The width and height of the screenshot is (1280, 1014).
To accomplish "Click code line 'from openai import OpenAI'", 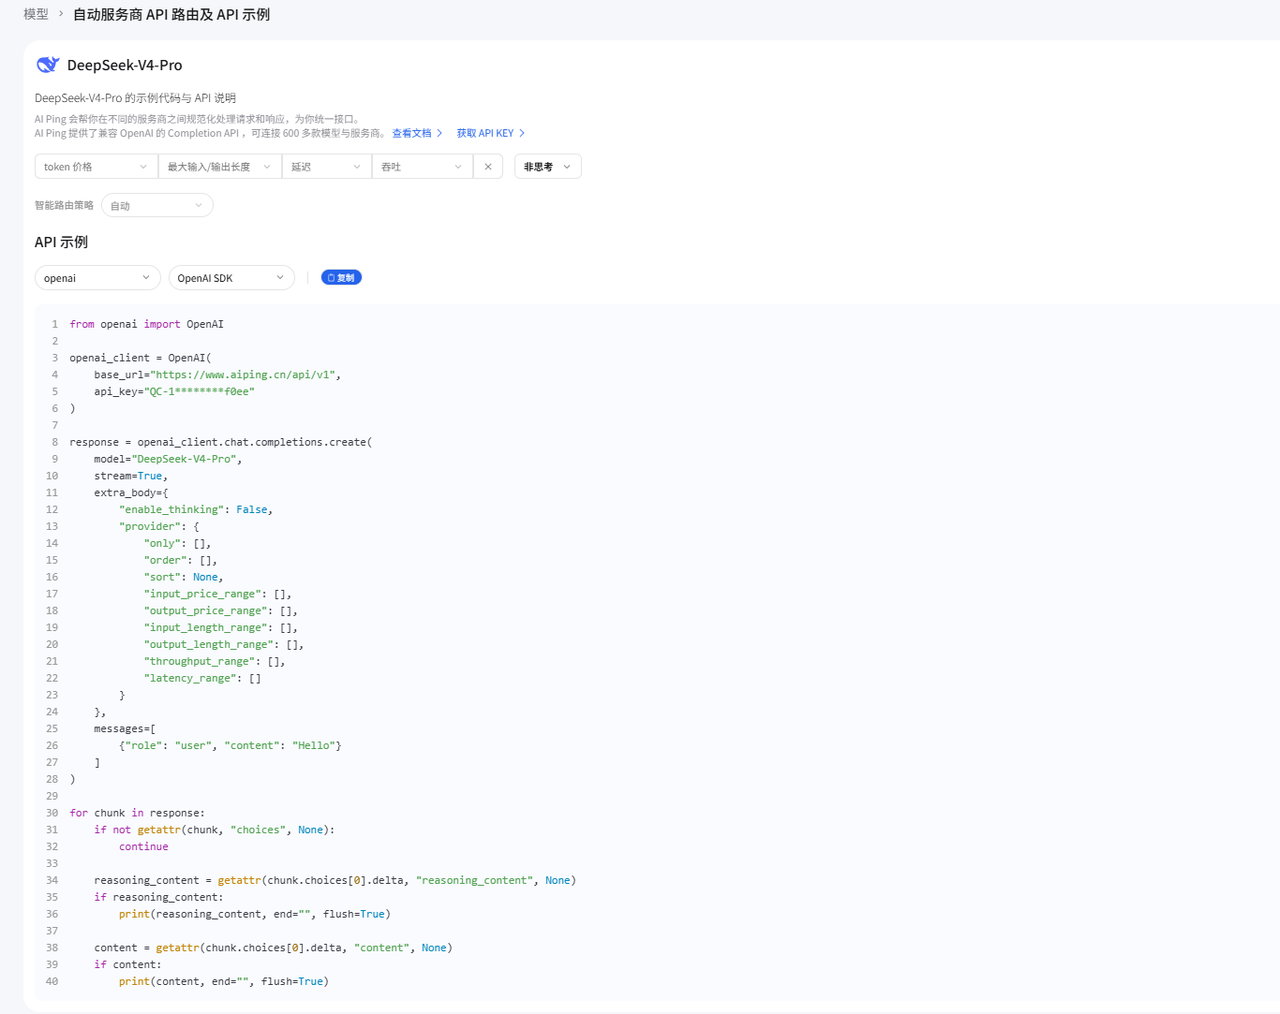I will 147,324.
